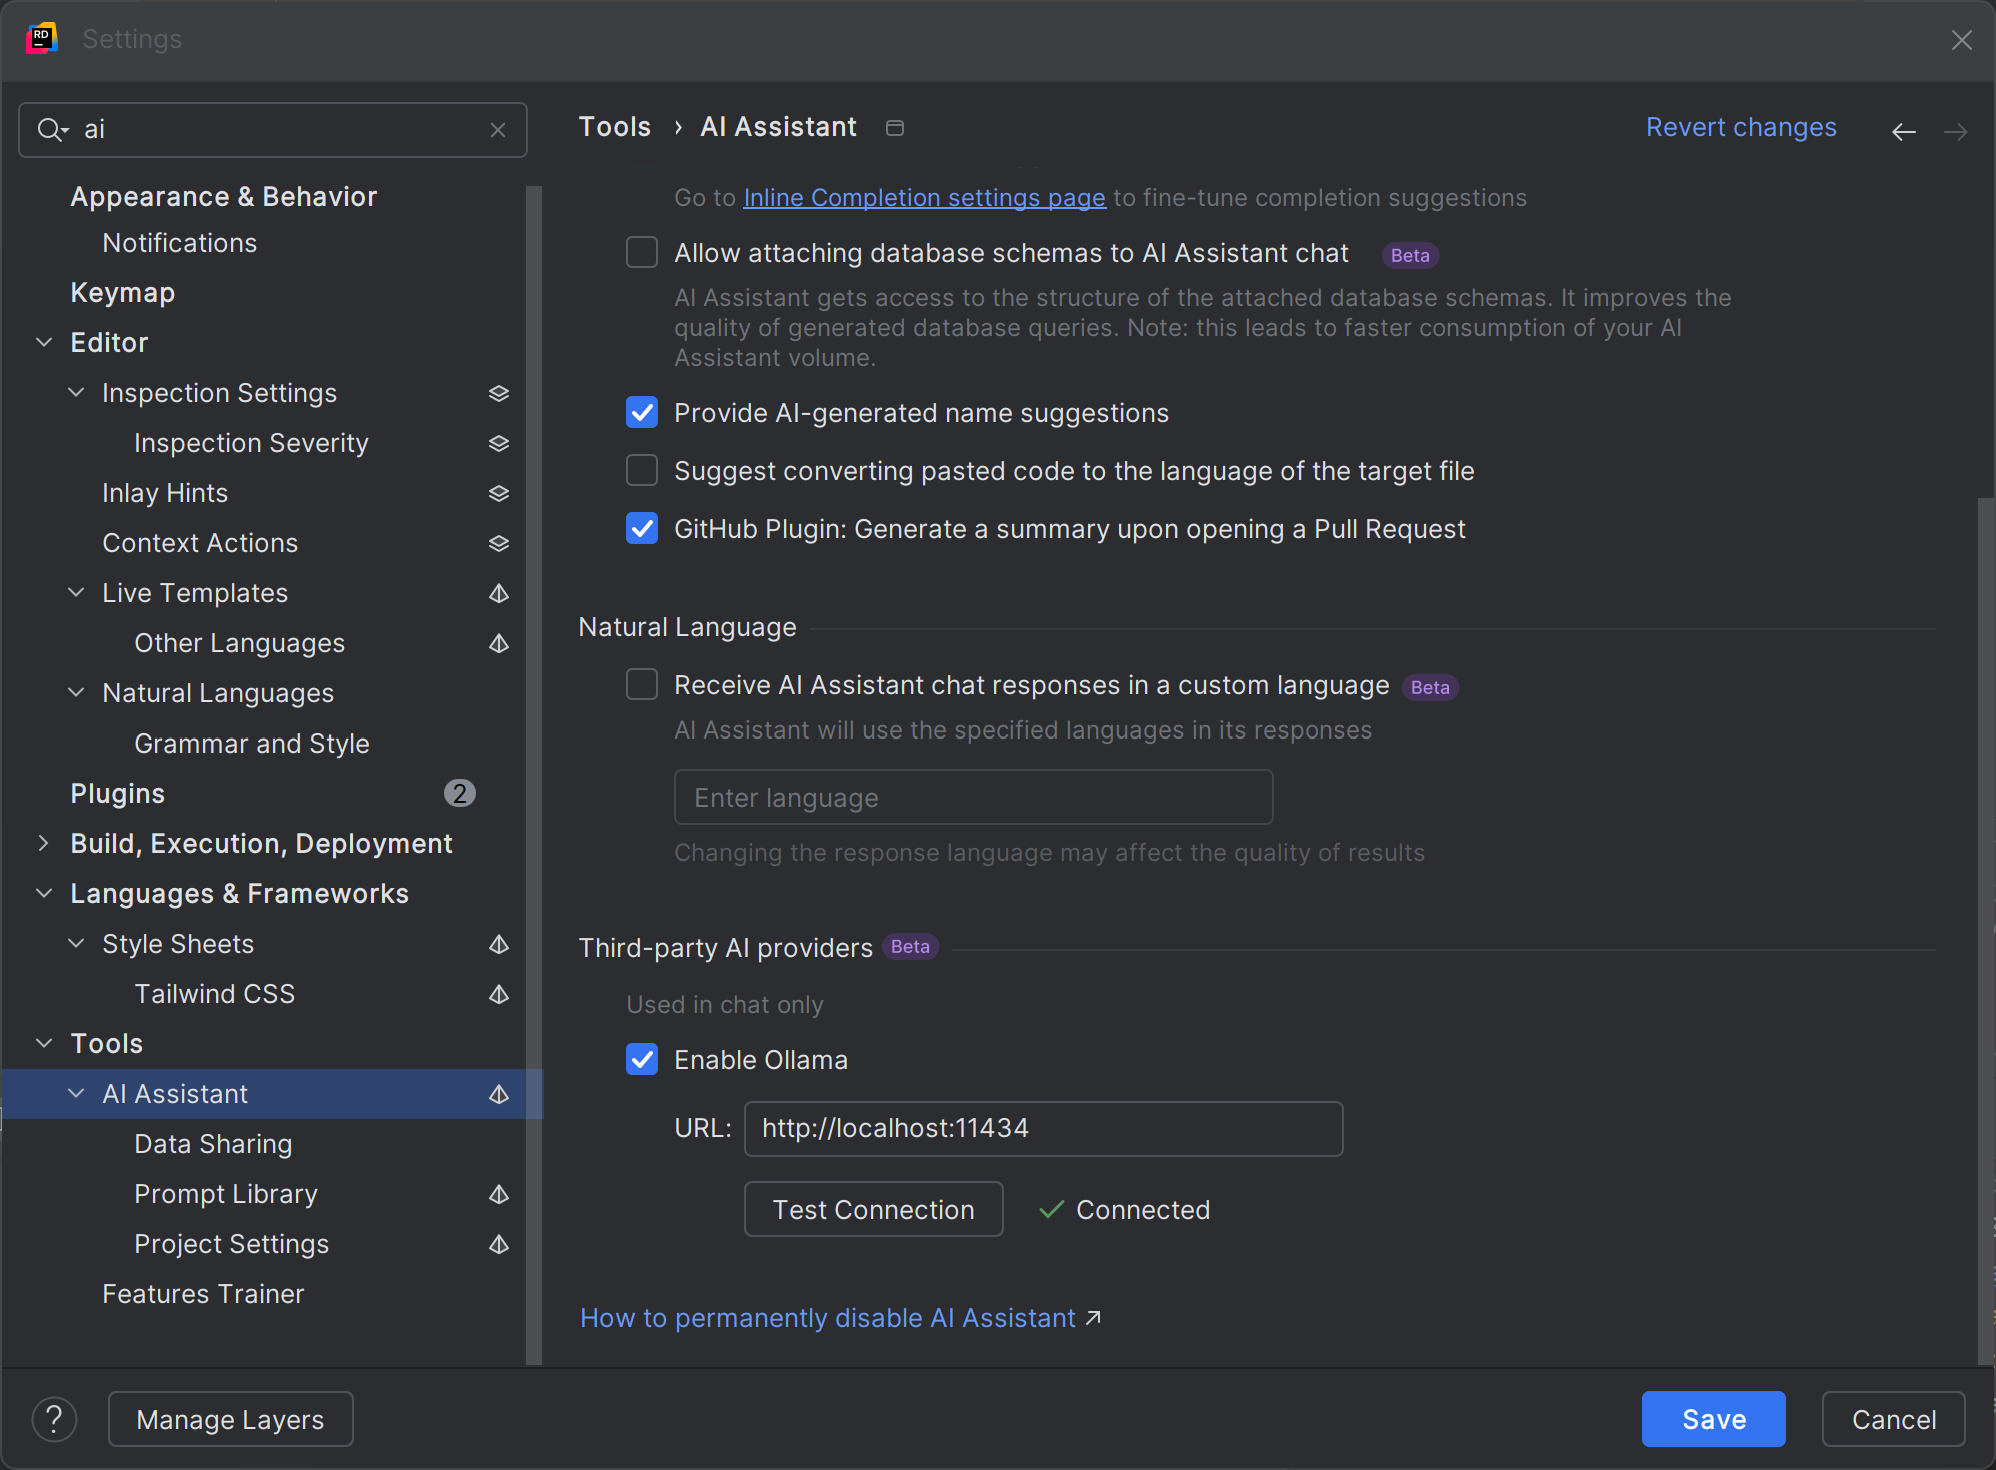Click the layer icon next to Inspection Severity
1996x1470 pixels.
point(499,443)
